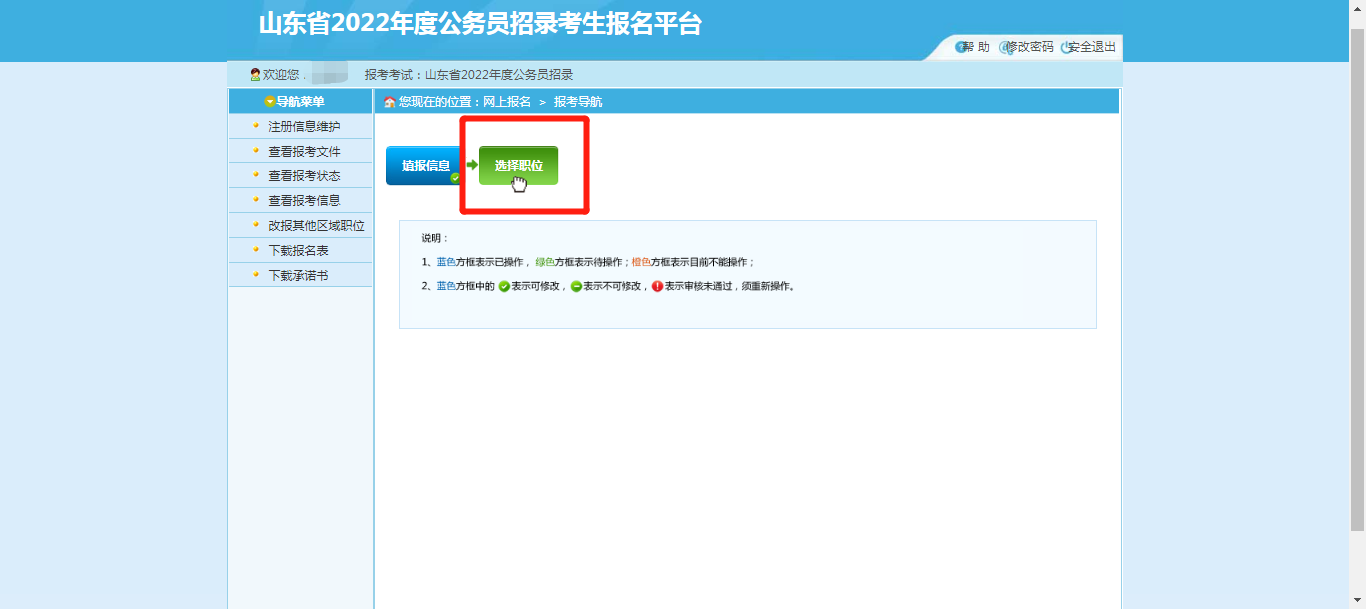
Task: Click the vertical page scrollbar
Action: tap(1357, 280)
